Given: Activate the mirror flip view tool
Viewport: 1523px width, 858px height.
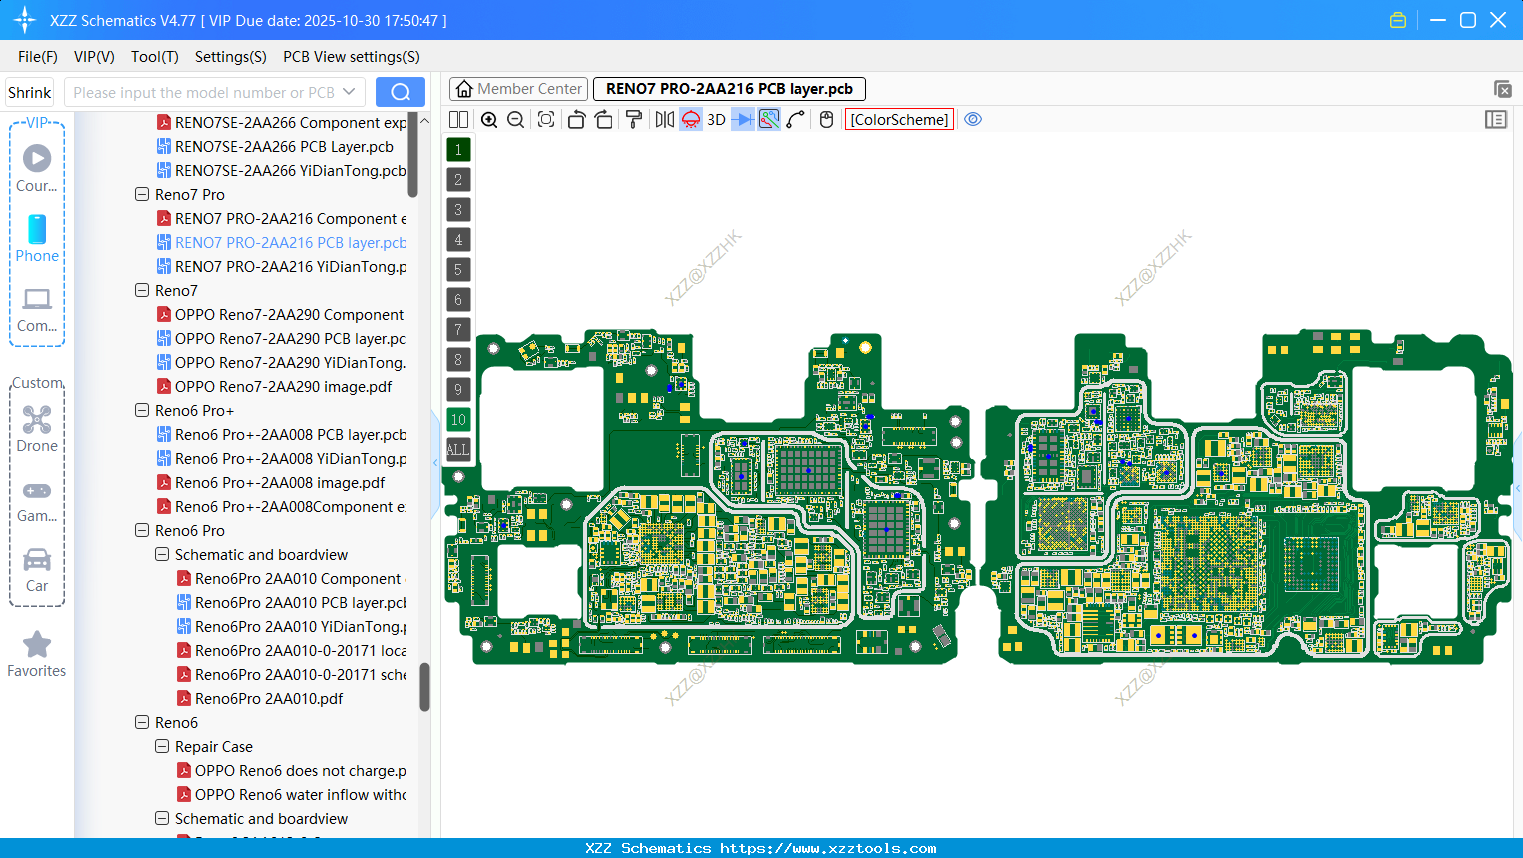Looking at the screenshot, I should click(664, 119).
